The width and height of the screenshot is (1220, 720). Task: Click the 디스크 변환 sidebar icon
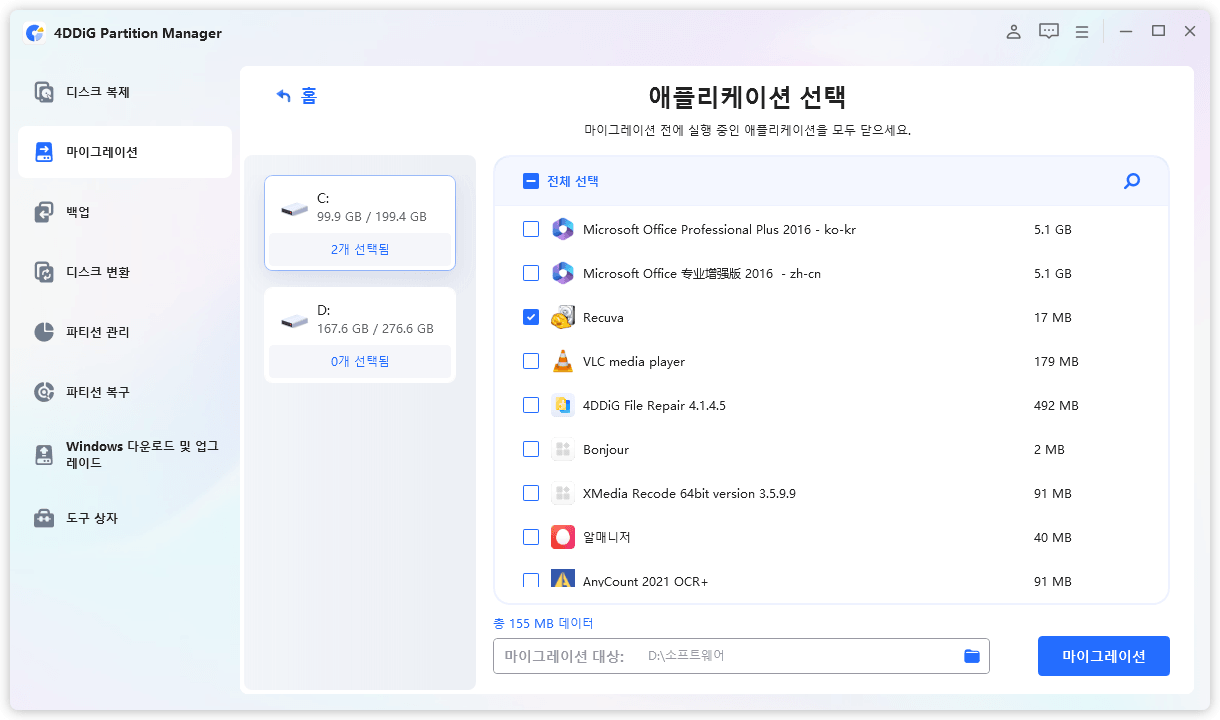click(44, 272)
